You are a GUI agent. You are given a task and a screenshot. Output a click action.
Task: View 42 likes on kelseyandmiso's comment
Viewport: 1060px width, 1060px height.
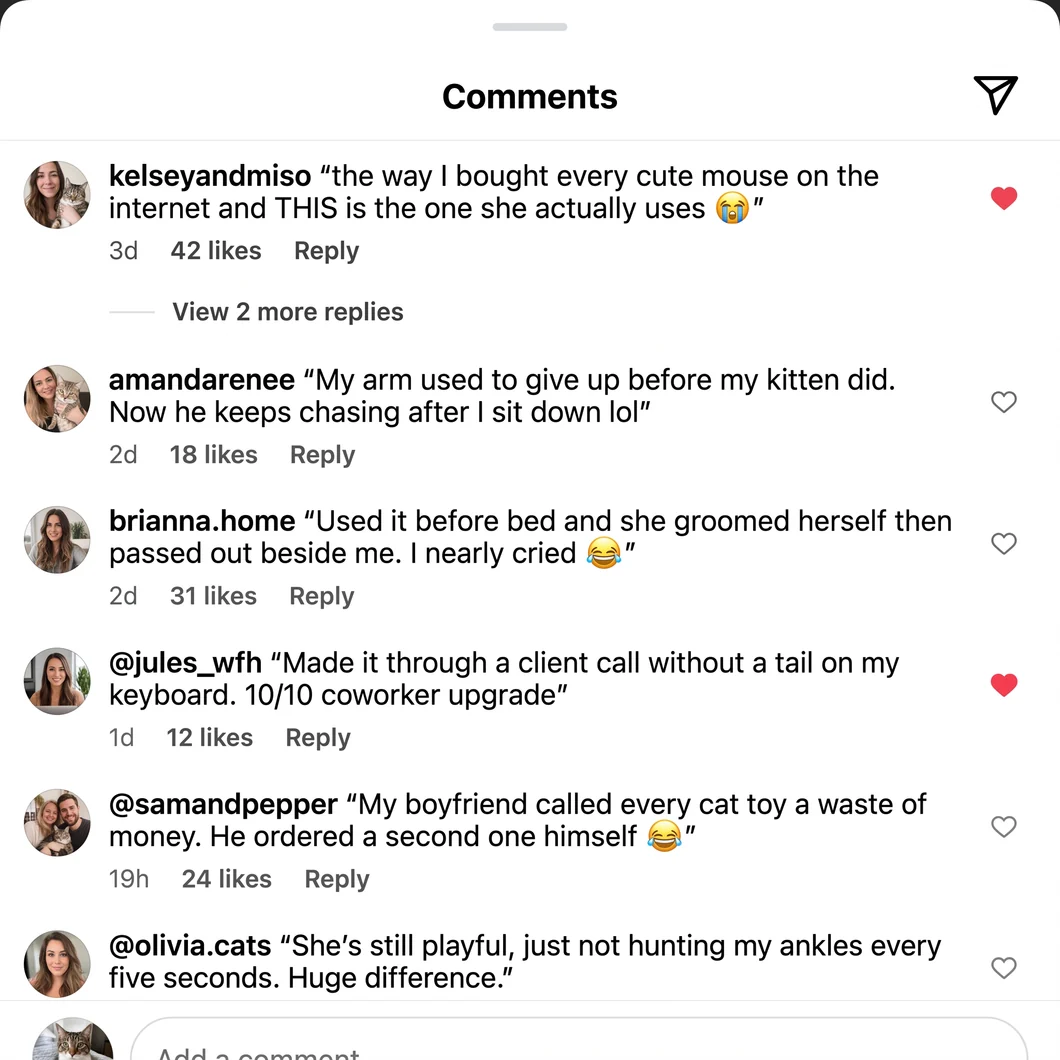[x=216, y=251]
